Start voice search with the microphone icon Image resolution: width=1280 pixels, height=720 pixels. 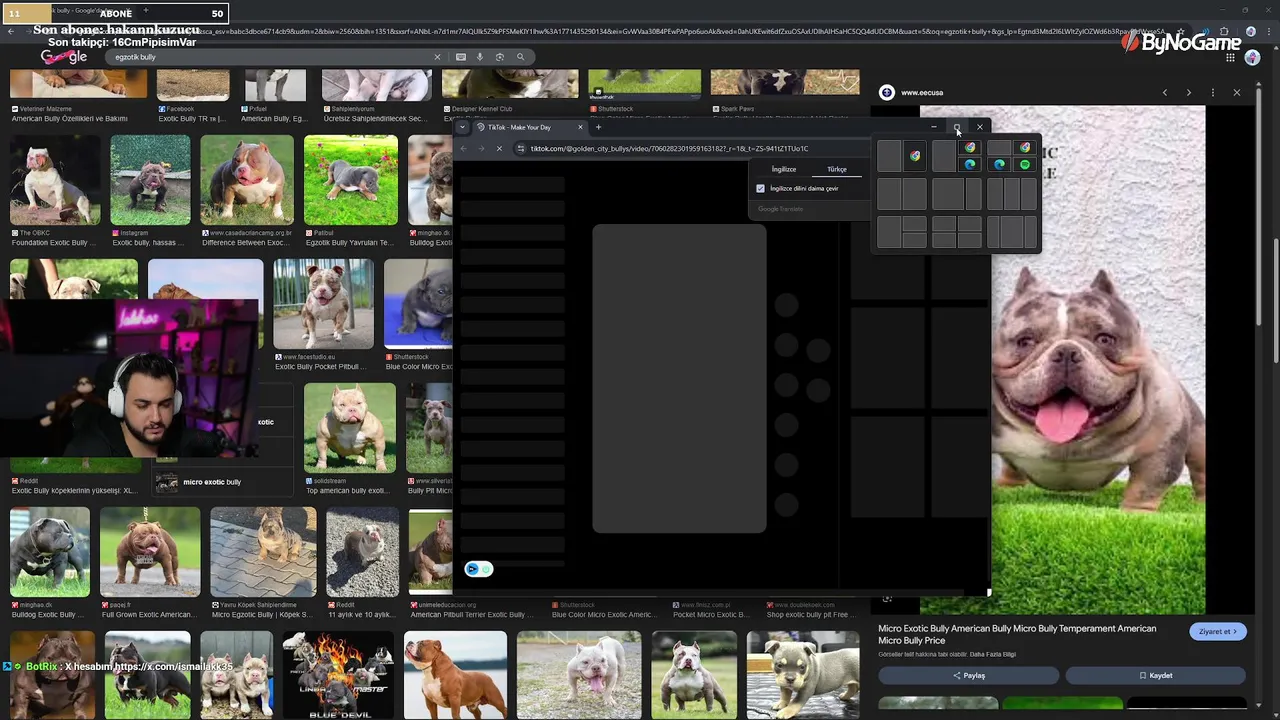(480, 57)
